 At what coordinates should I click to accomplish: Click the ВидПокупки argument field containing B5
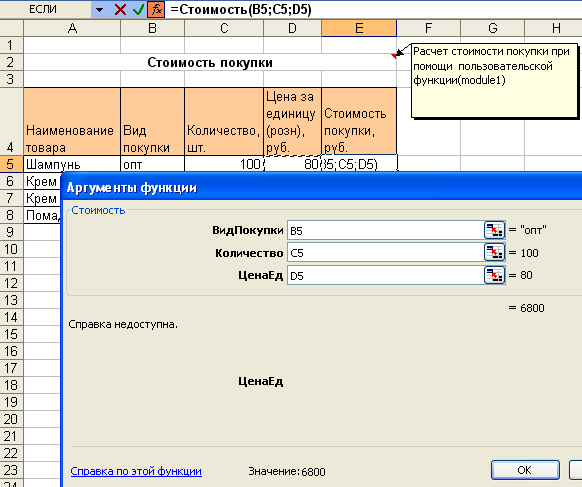click(385, 231)
